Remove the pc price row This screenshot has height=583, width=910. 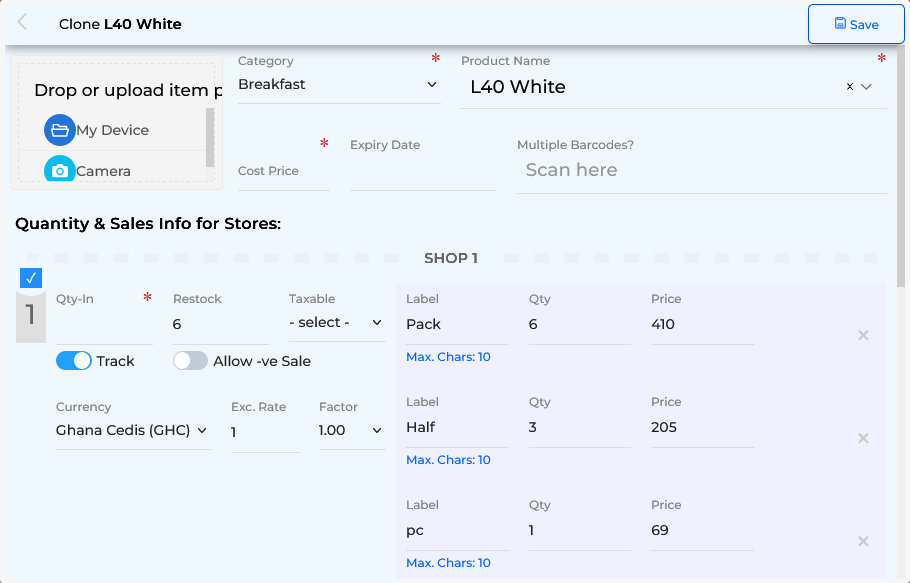coord(863,541)
